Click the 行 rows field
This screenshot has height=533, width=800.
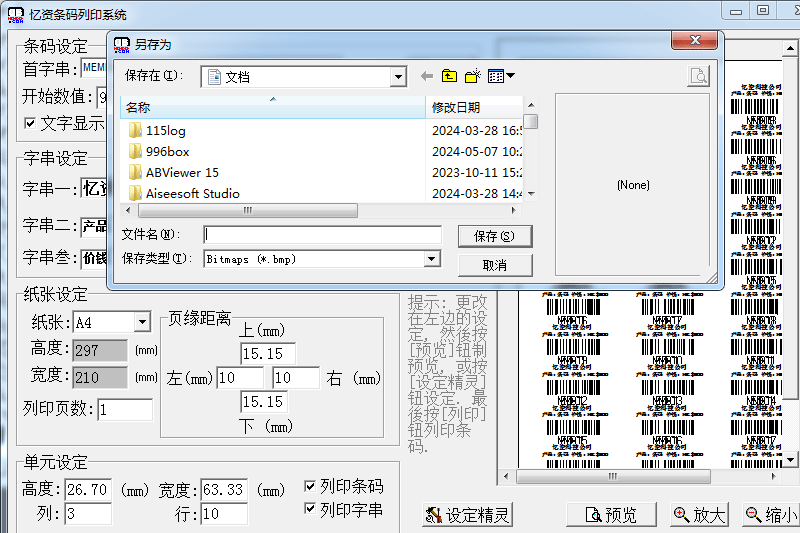[224, 513]
